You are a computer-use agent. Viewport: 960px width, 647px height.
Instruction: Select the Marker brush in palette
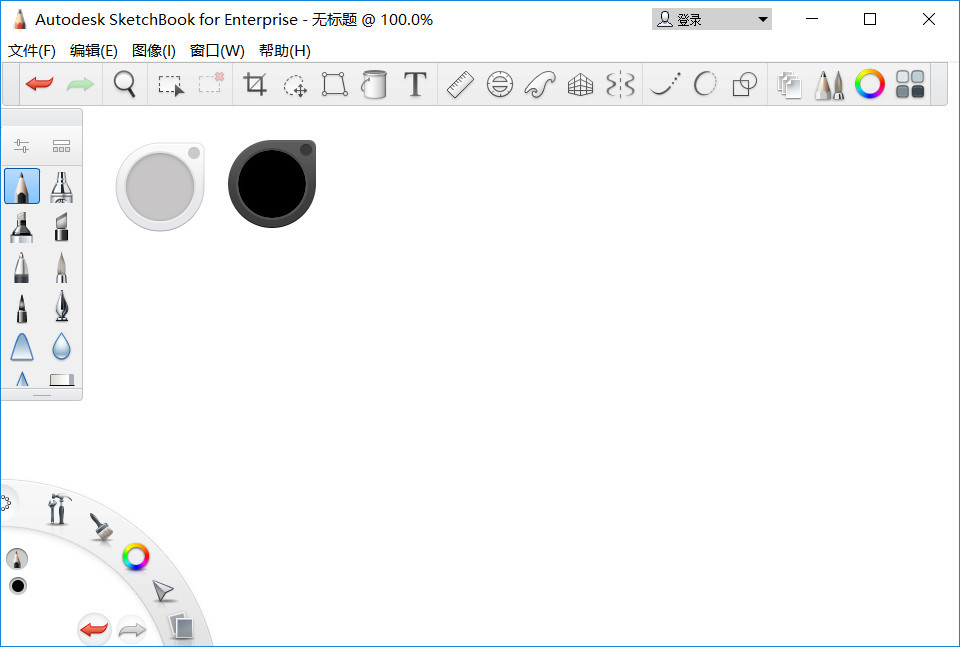(21, 227)
